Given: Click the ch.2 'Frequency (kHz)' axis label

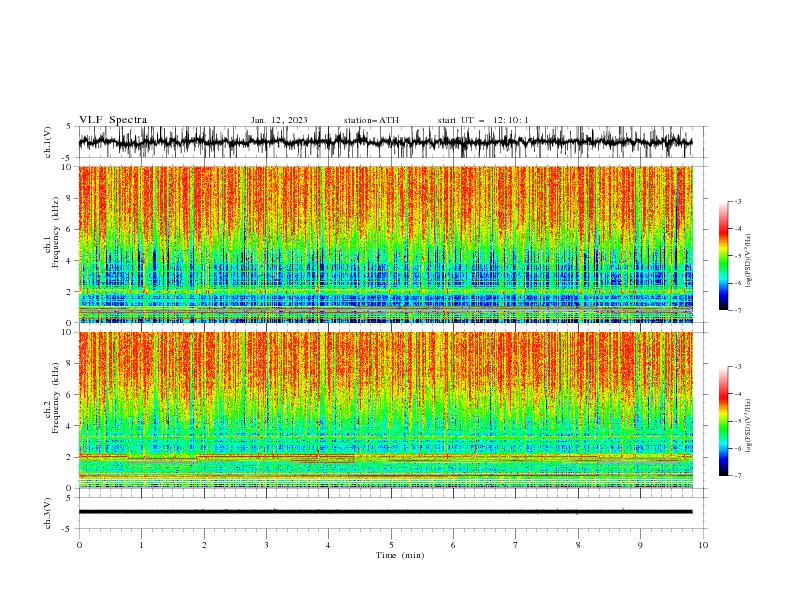Looking at the screenshot, I should pyautogui.click(x=56, y=398).
